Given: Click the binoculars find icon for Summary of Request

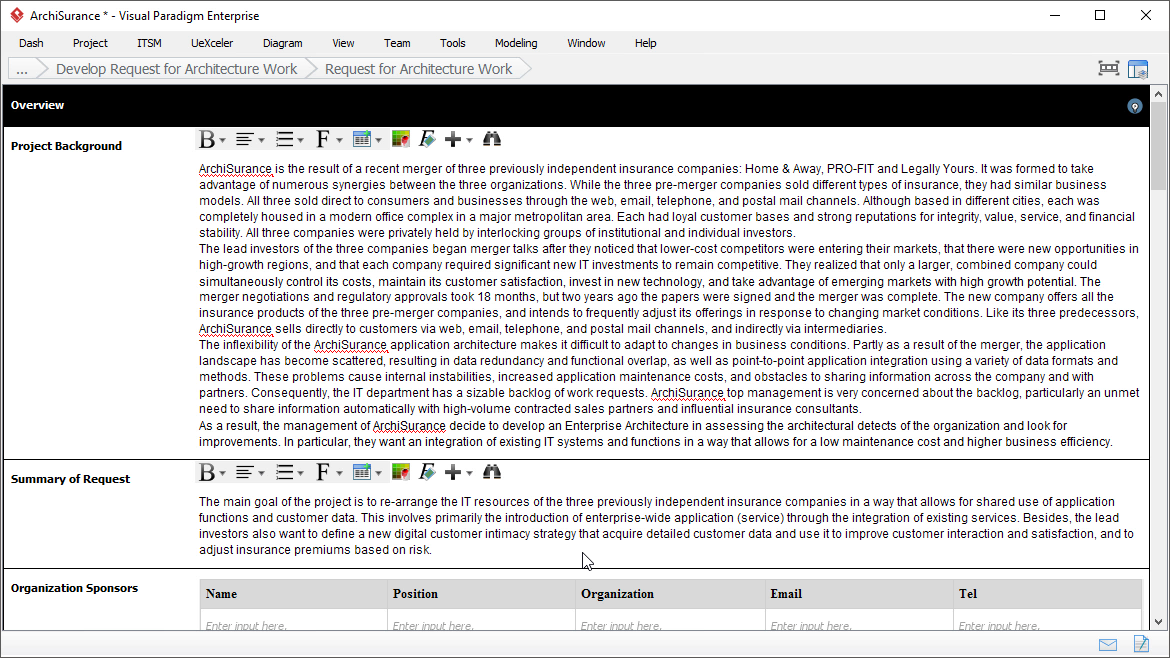Looking at the screenshot, I should 492,472.
